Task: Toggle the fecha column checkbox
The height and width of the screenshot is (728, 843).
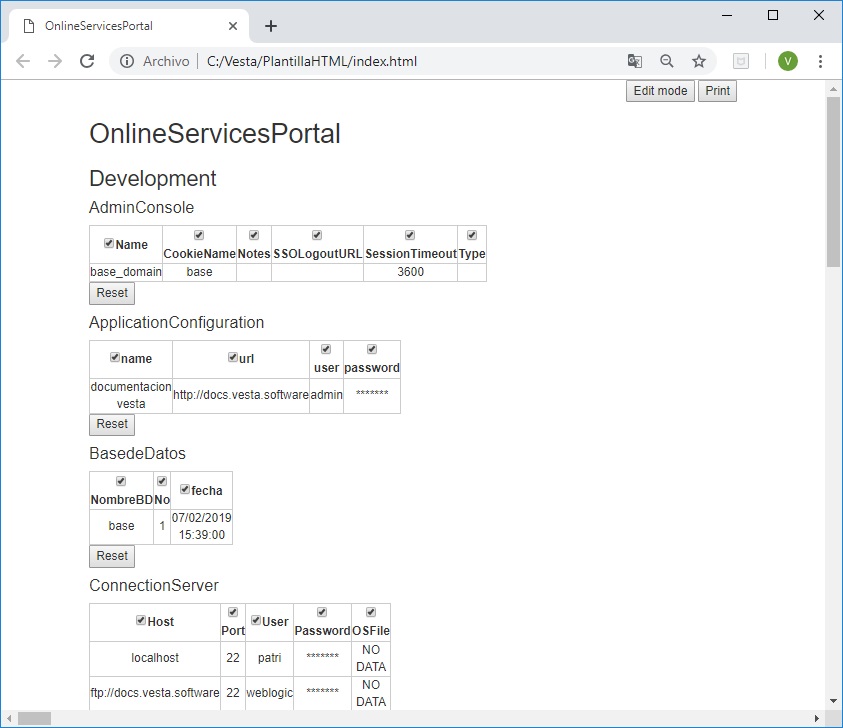Action: 185,489
